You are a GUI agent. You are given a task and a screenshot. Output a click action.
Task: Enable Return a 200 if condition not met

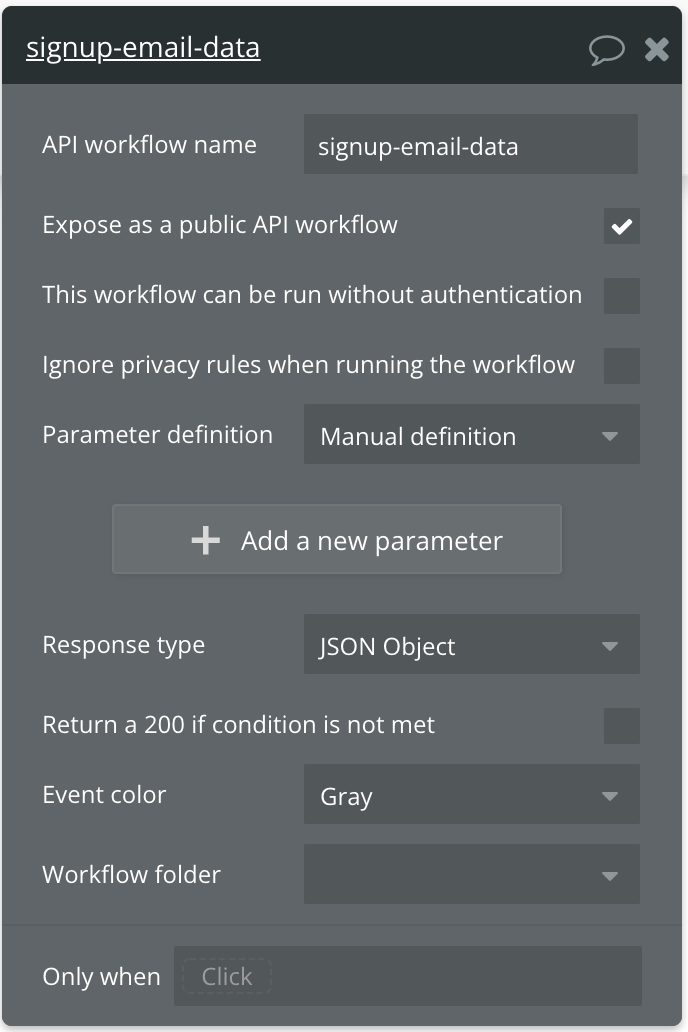(x=621, y=726)
